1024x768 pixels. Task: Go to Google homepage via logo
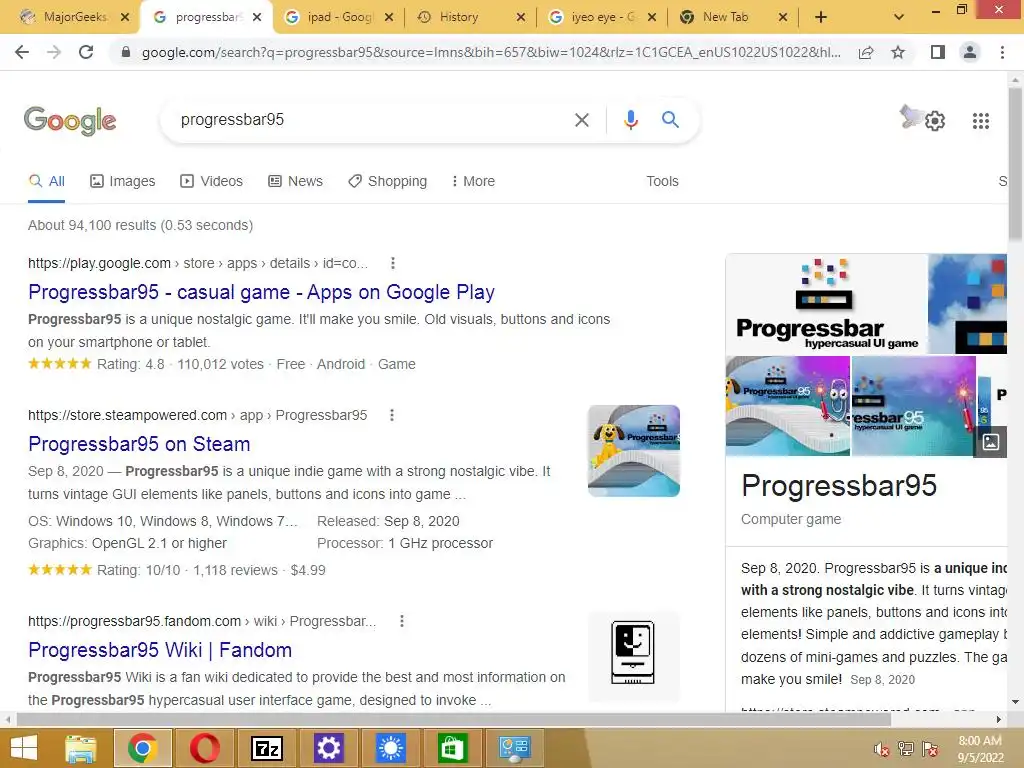[x=70, y=120]
